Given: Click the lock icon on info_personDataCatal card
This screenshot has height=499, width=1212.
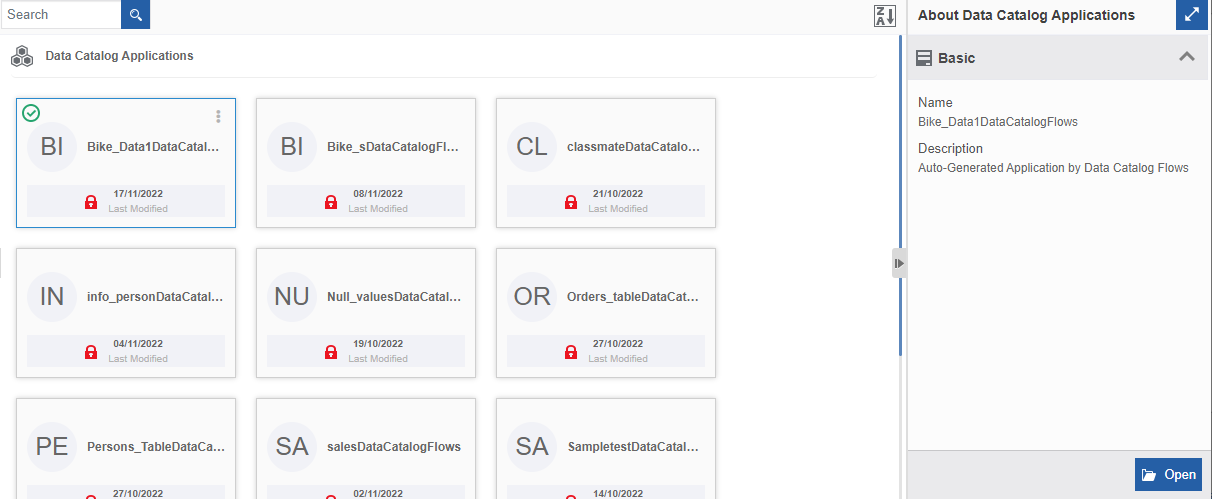Looking at the screenshot, I should tap(91, 352).
